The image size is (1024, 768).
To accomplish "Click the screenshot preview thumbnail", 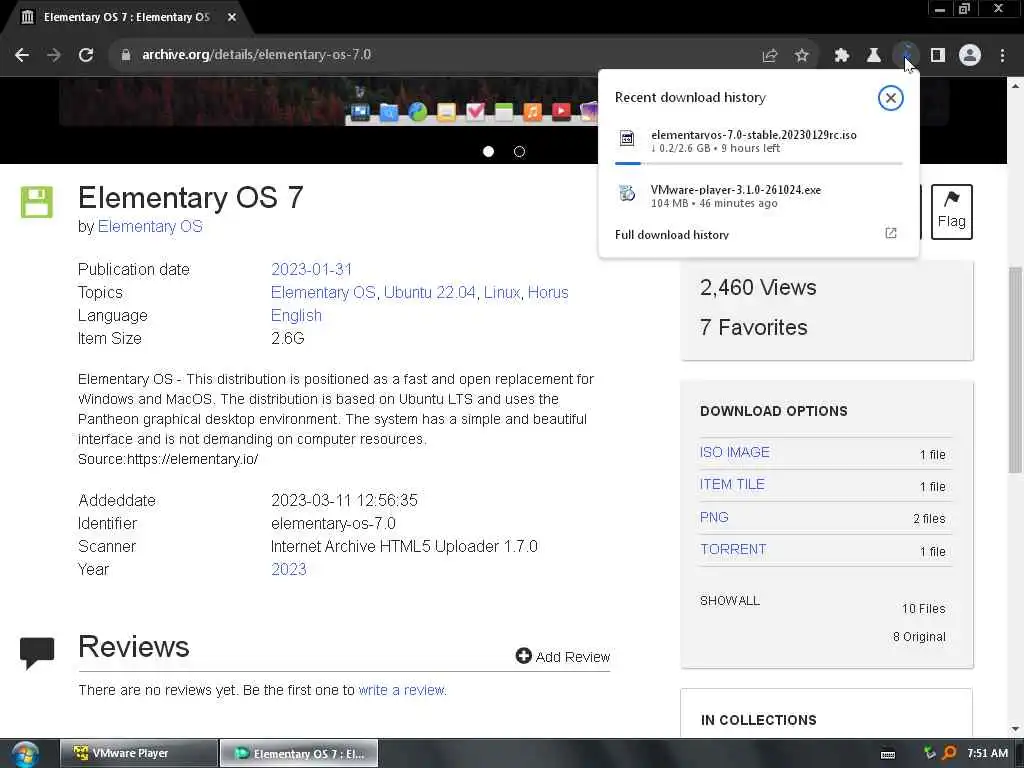I will 327,101.
